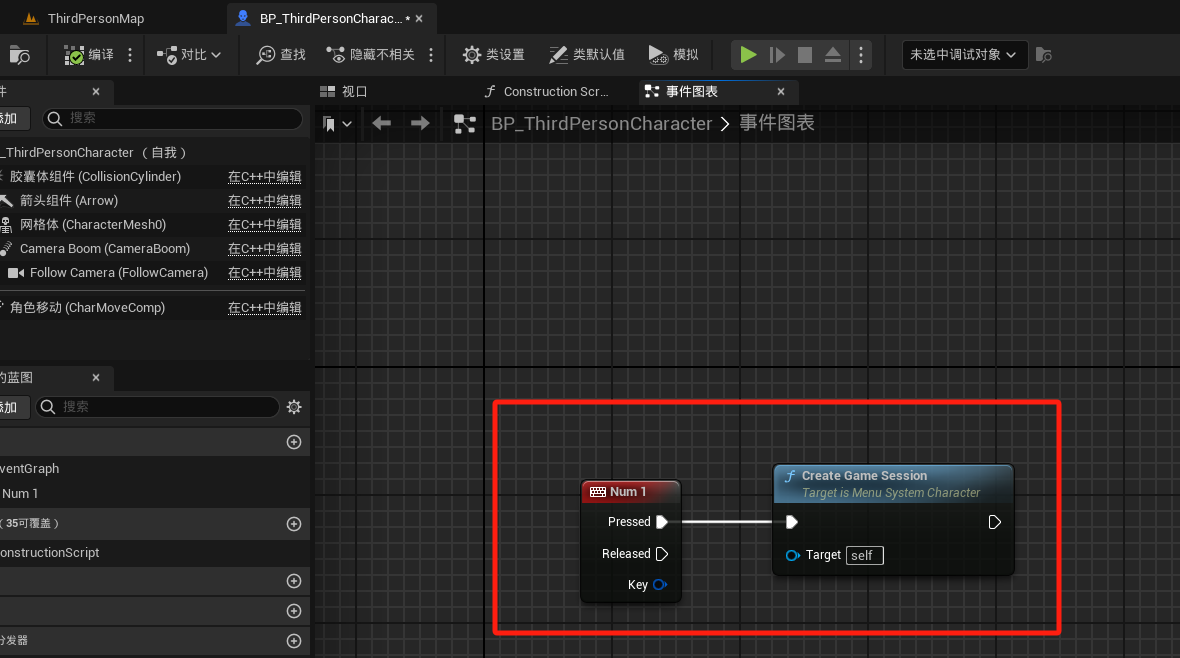Image resolution: width=1180 pixels, height=658 pixels.
Task: Select Camera Boom (CameraBoom) component
Action: point(104,249)
